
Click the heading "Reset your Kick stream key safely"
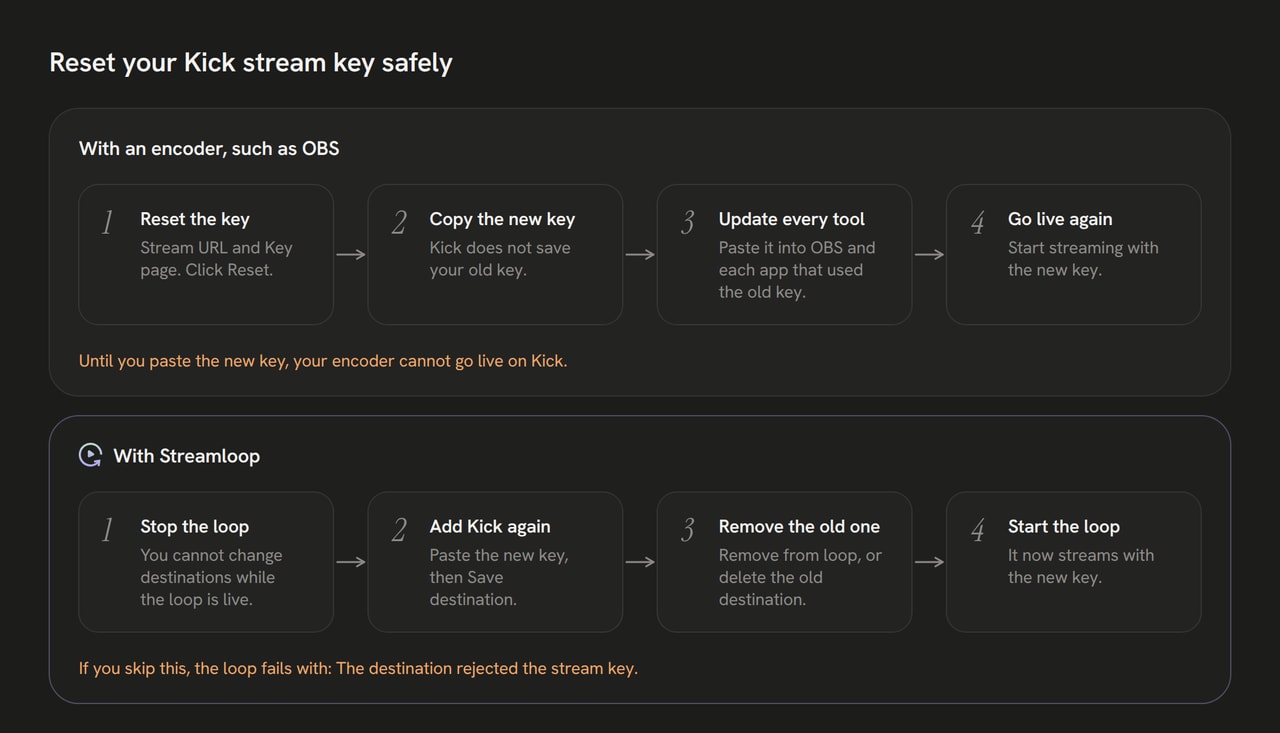coord(251,63)
